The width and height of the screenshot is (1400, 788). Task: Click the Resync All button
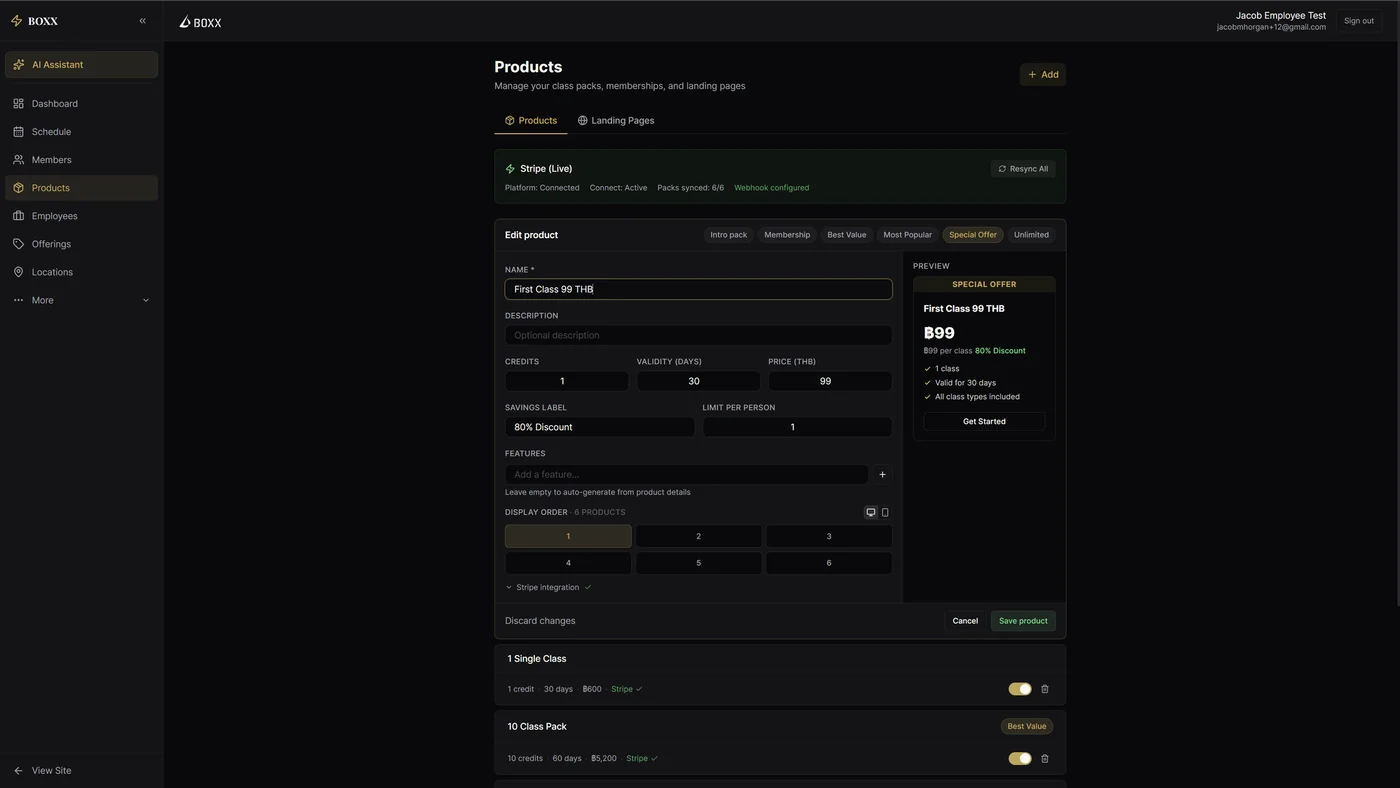1022,168
